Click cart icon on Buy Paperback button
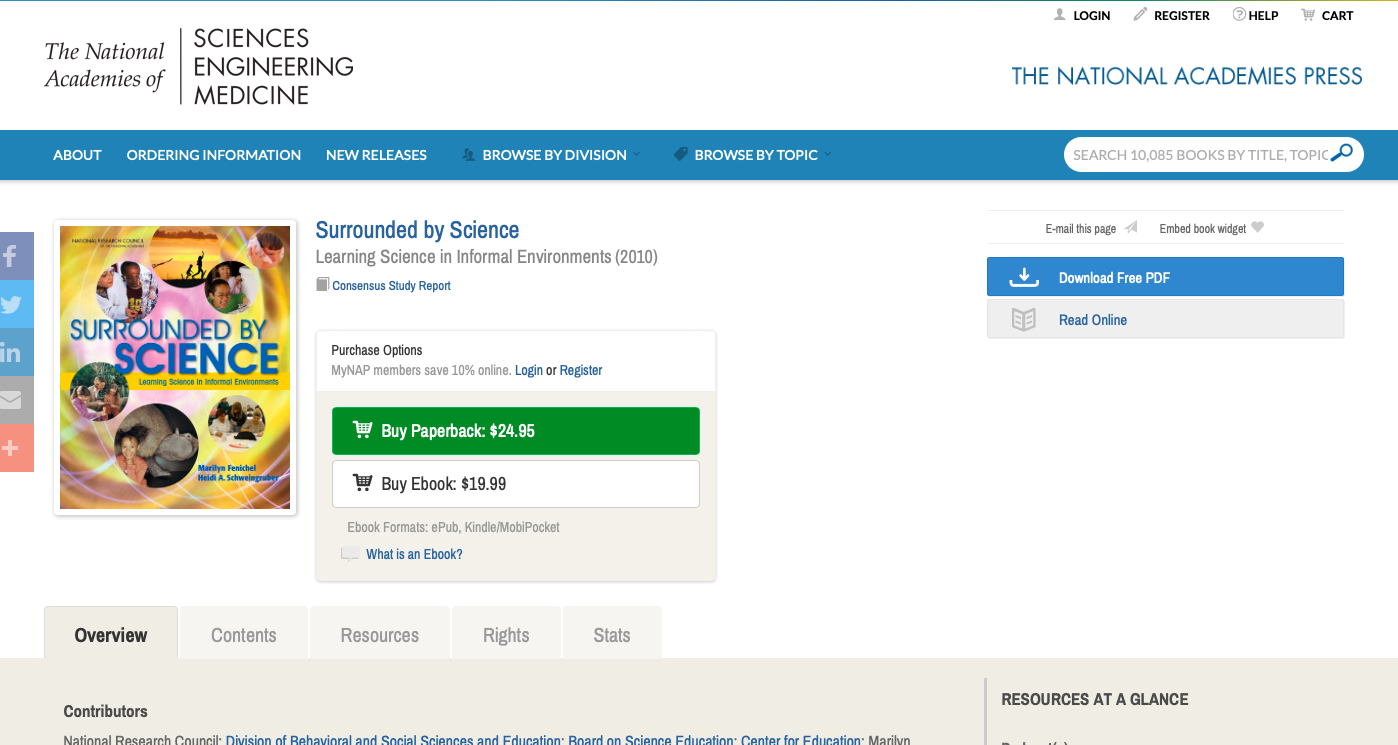 pos(362,430)
